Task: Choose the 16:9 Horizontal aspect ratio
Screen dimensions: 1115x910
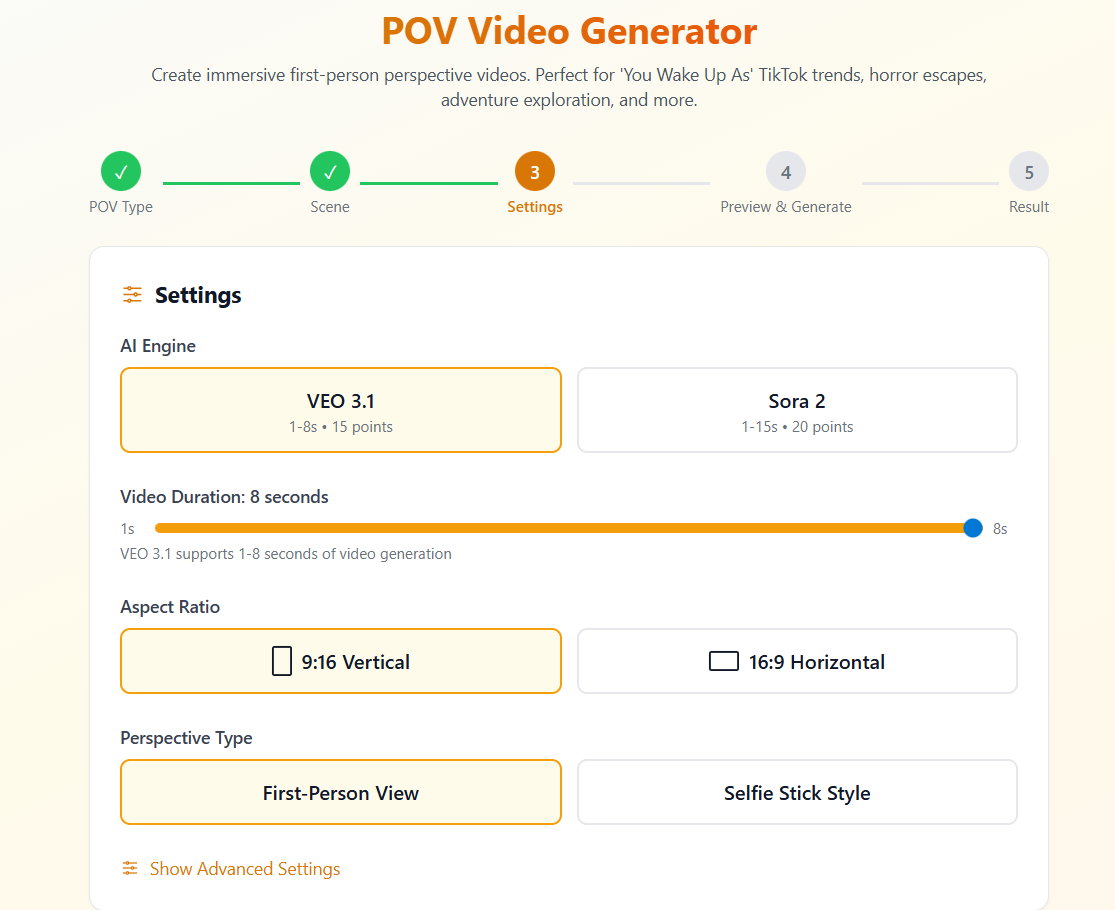Action: tap(796, 661)
